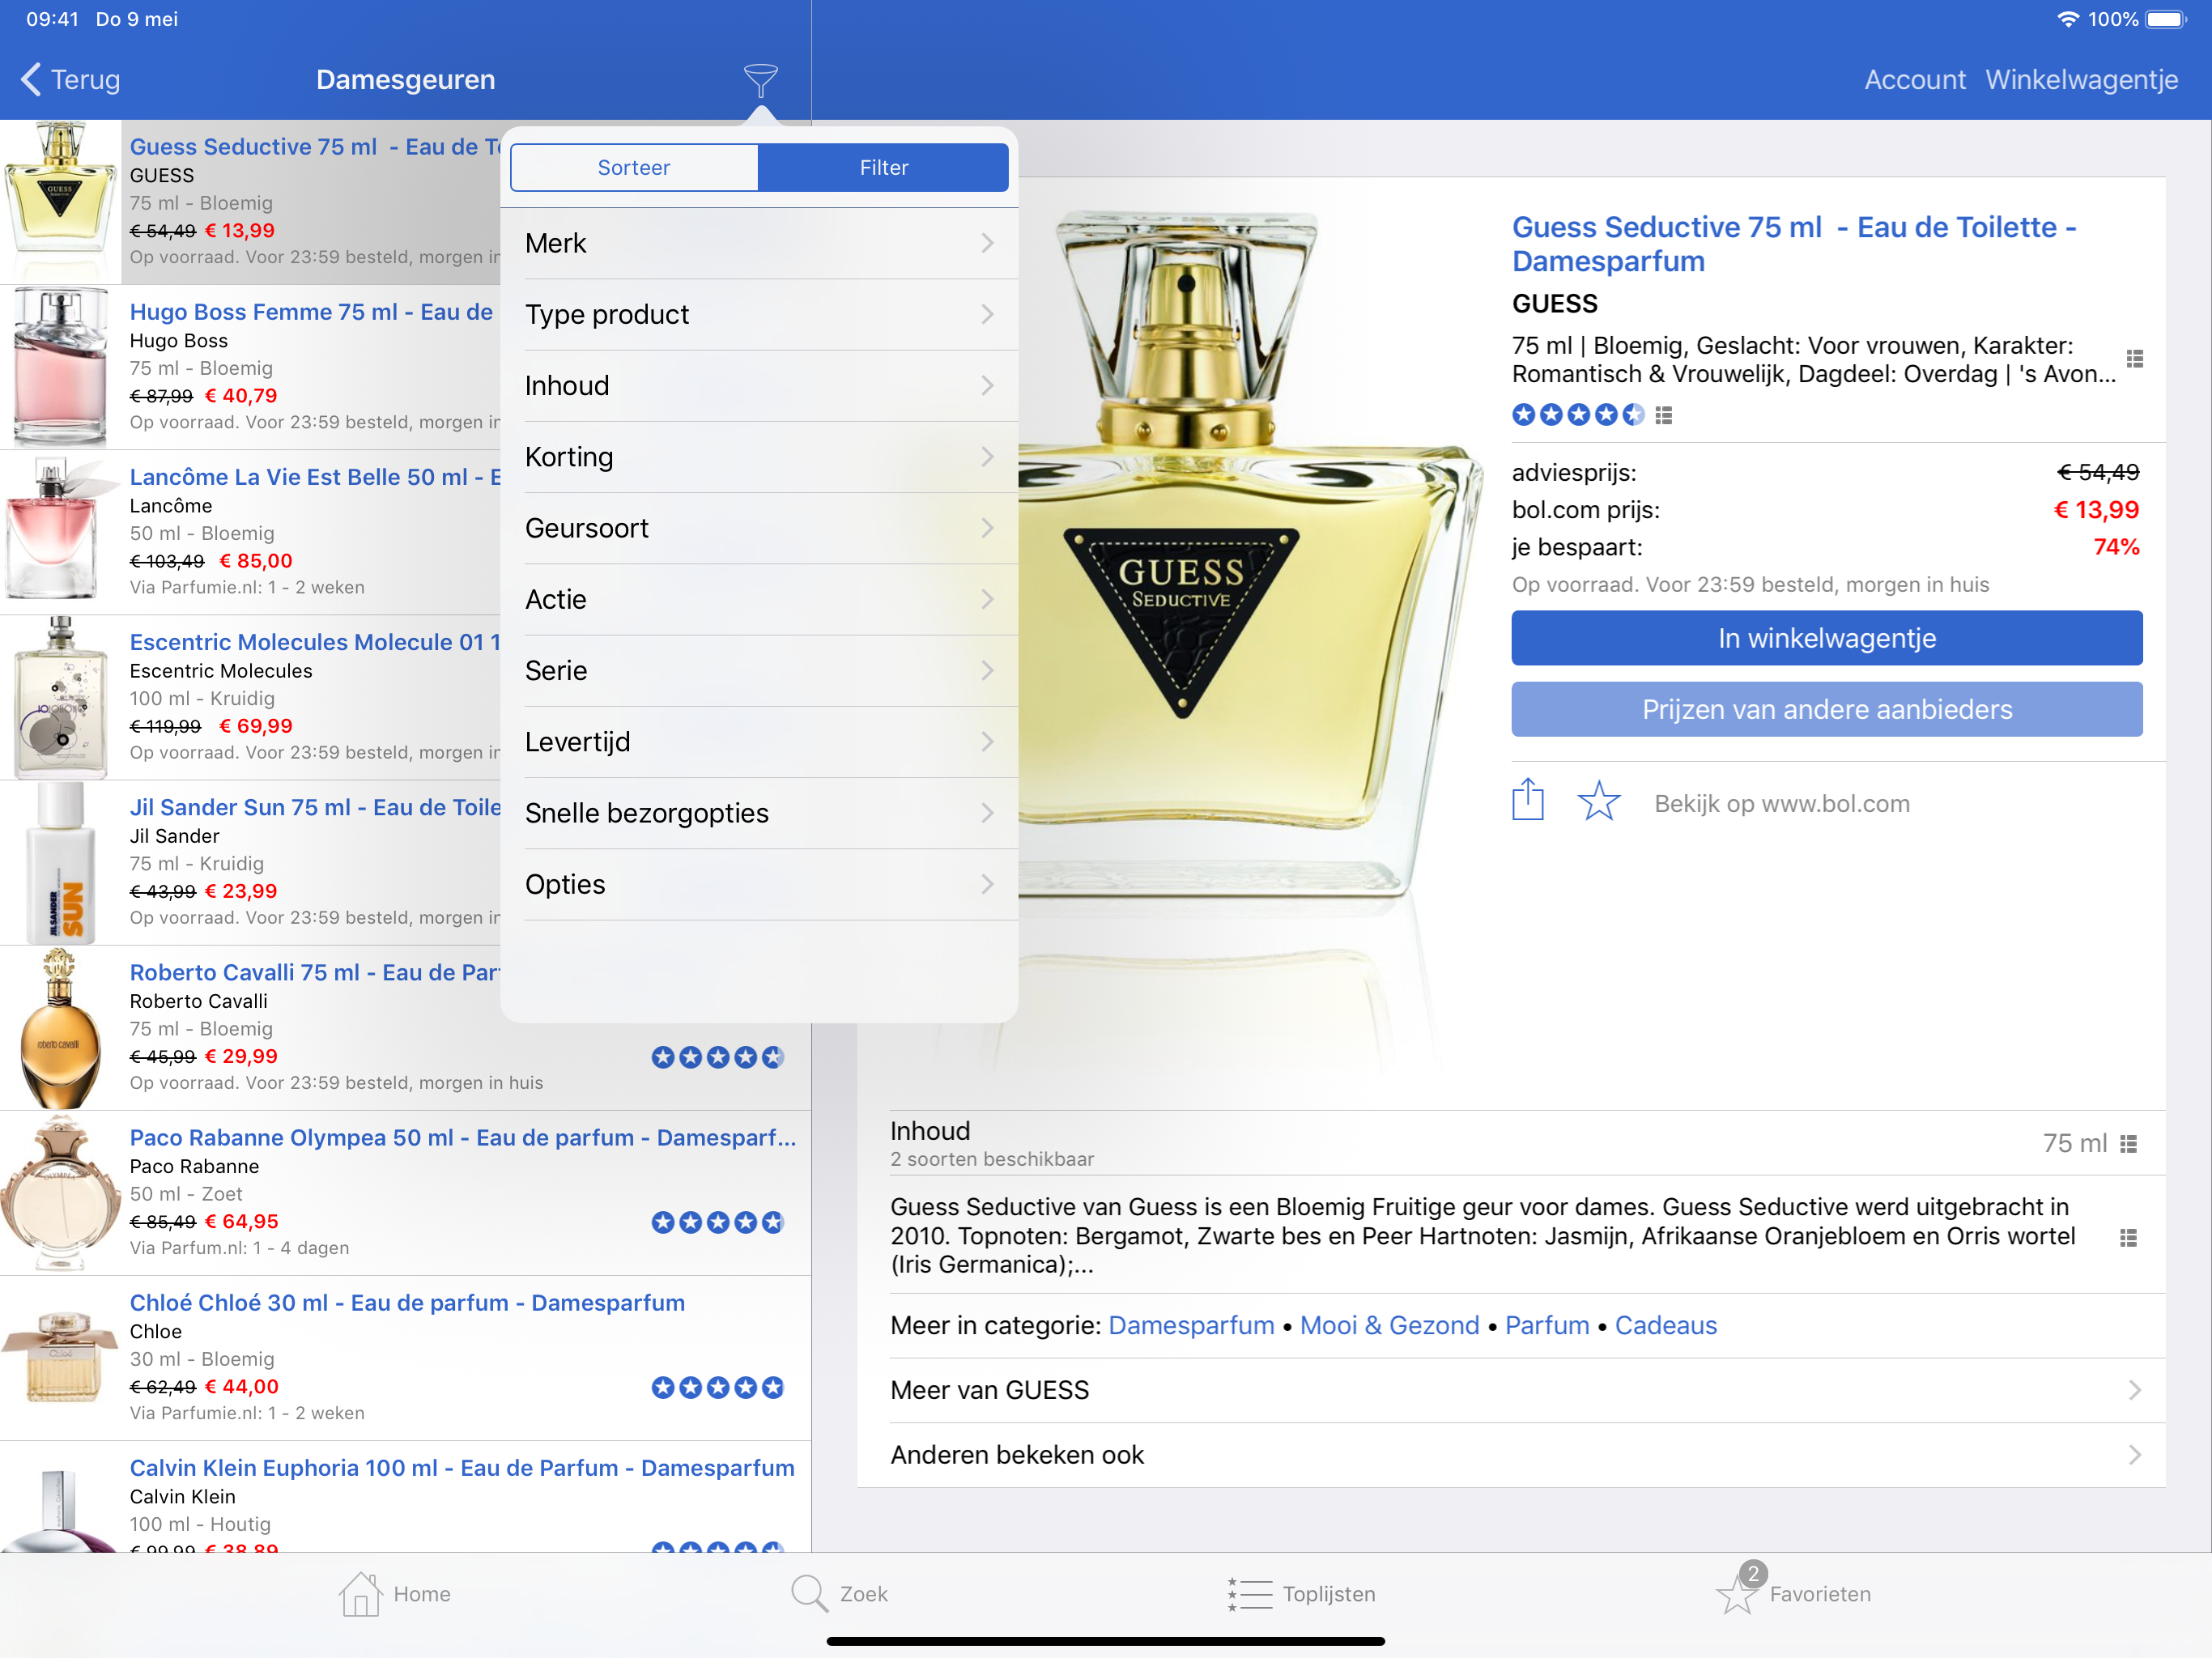Open the Merk filter

(759, 243)
